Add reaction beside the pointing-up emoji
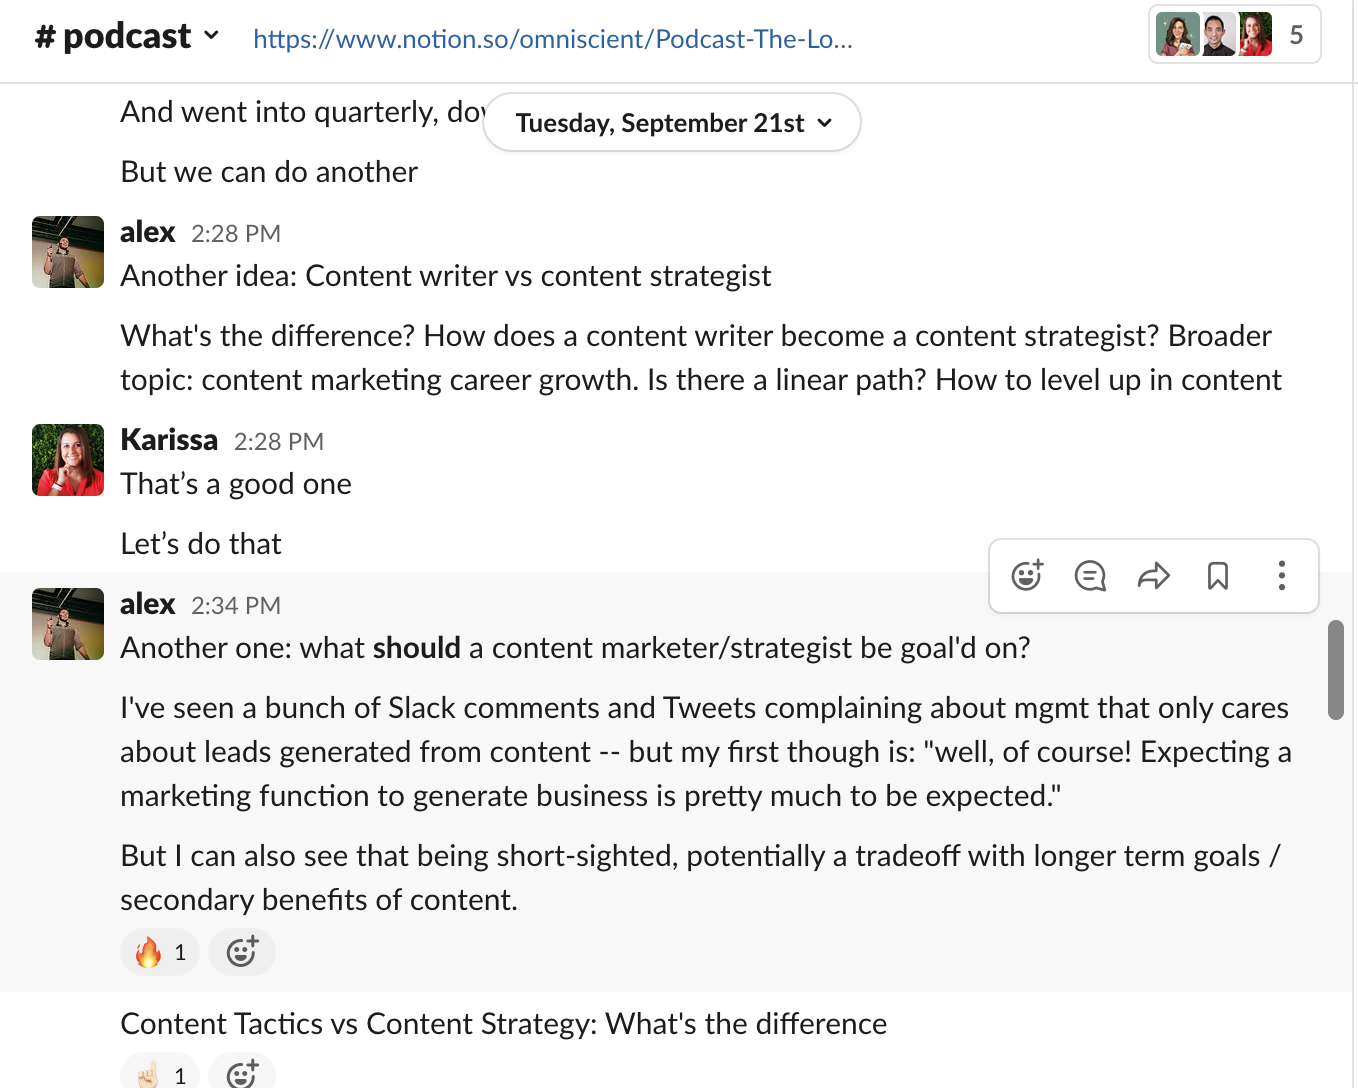1358x1088 pixels. pos(241,1074)
